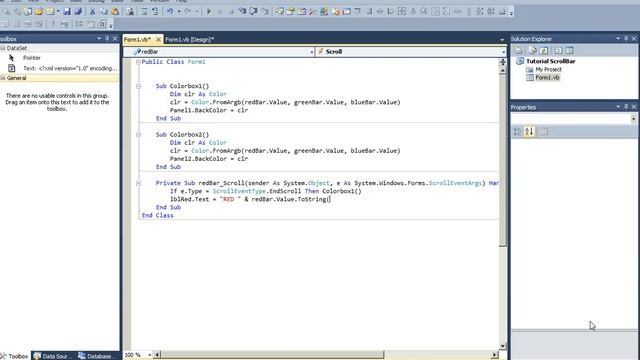Click the Cut scissors icon
Image resolution: width=640 pixels, height=360 pixels.
(x=93, y=12)
